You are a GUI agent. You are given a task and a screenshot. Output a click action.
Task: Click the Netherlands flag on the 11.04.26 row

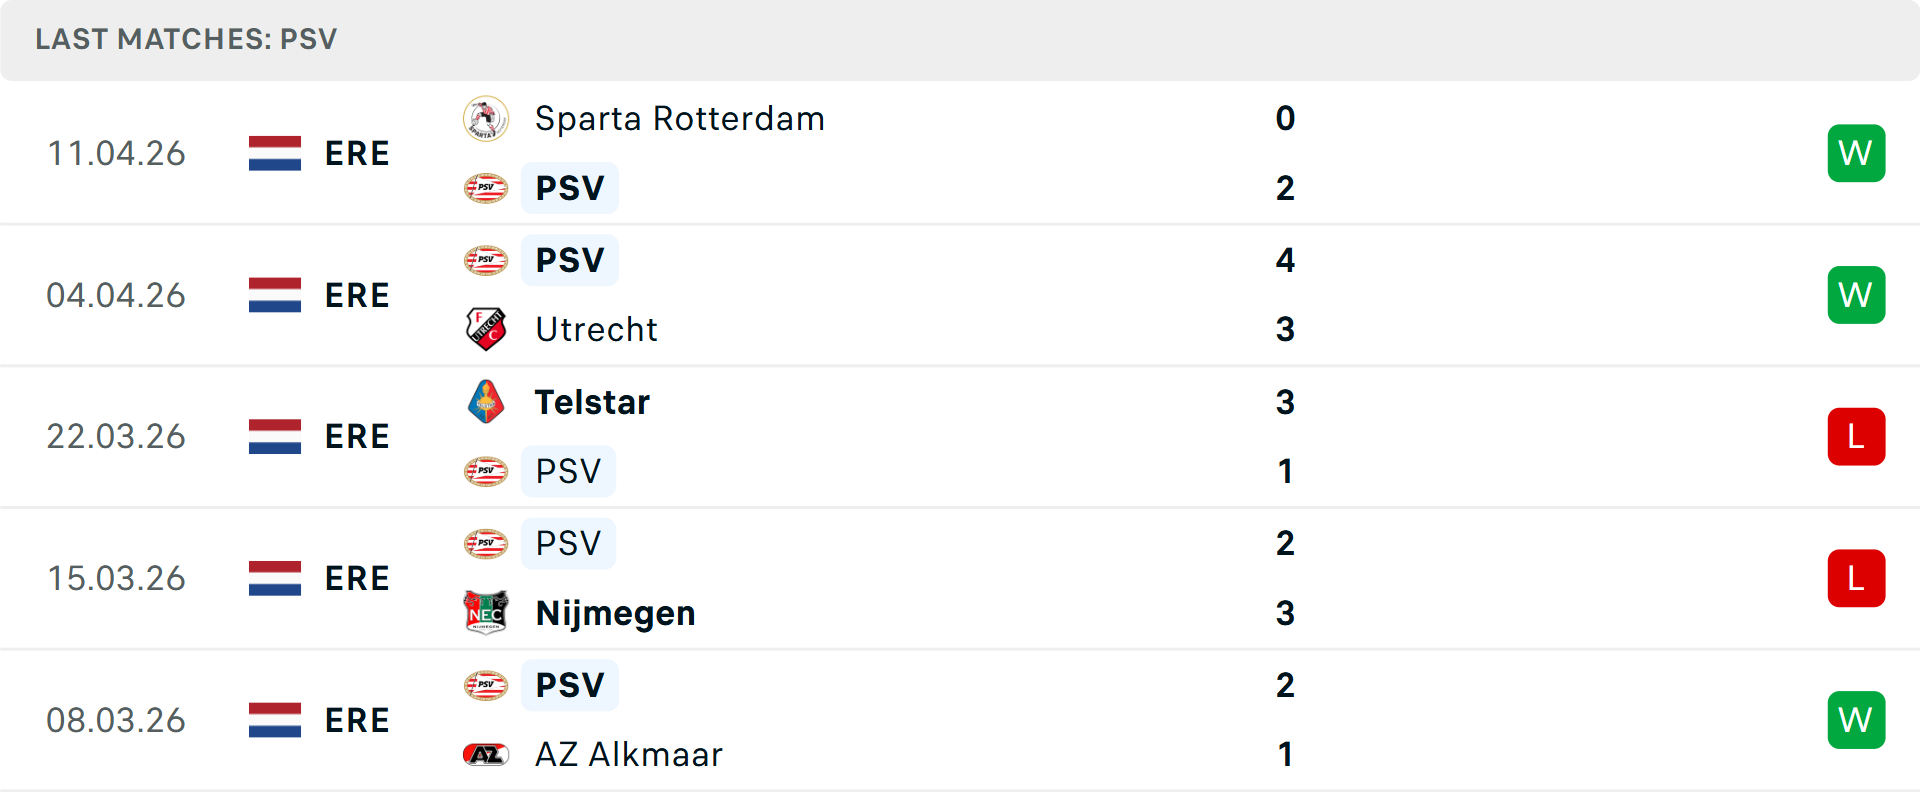(x=275, y=153)
